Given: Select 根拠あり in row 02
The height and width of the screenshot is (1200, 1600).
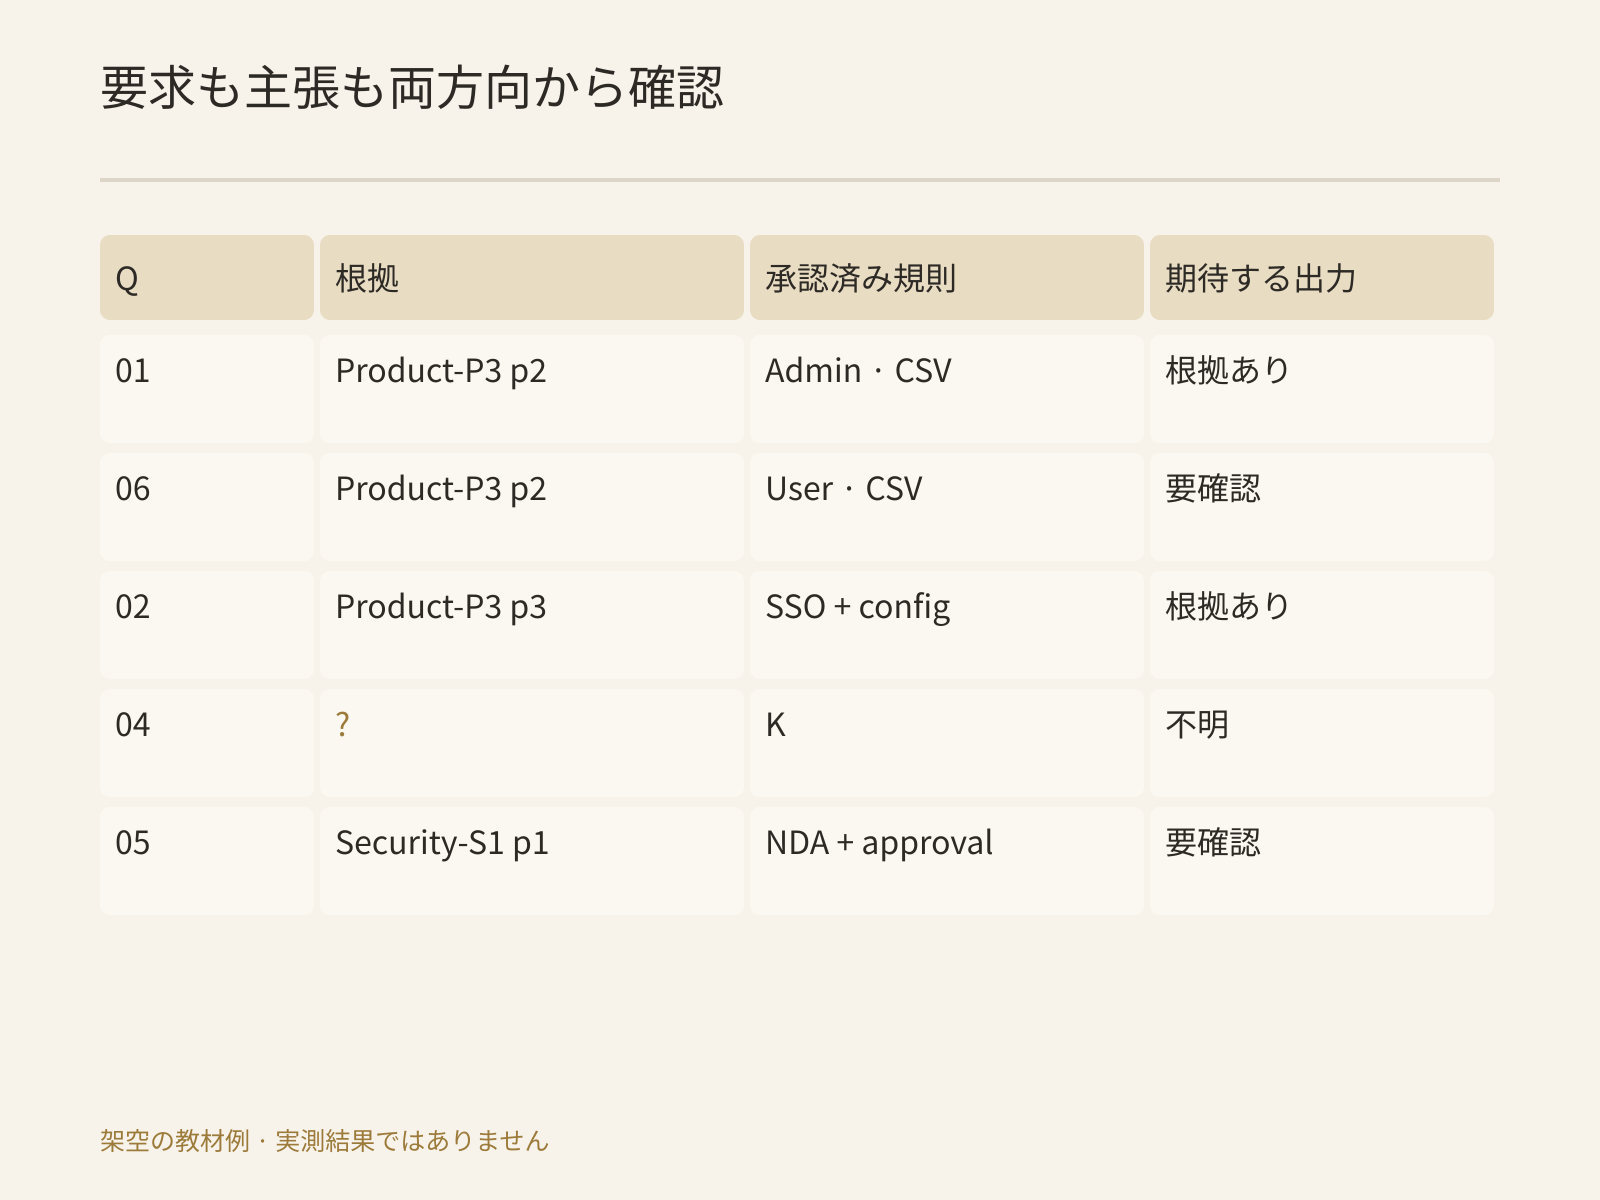Looking at the screenshot, I should pos(1322,625).
